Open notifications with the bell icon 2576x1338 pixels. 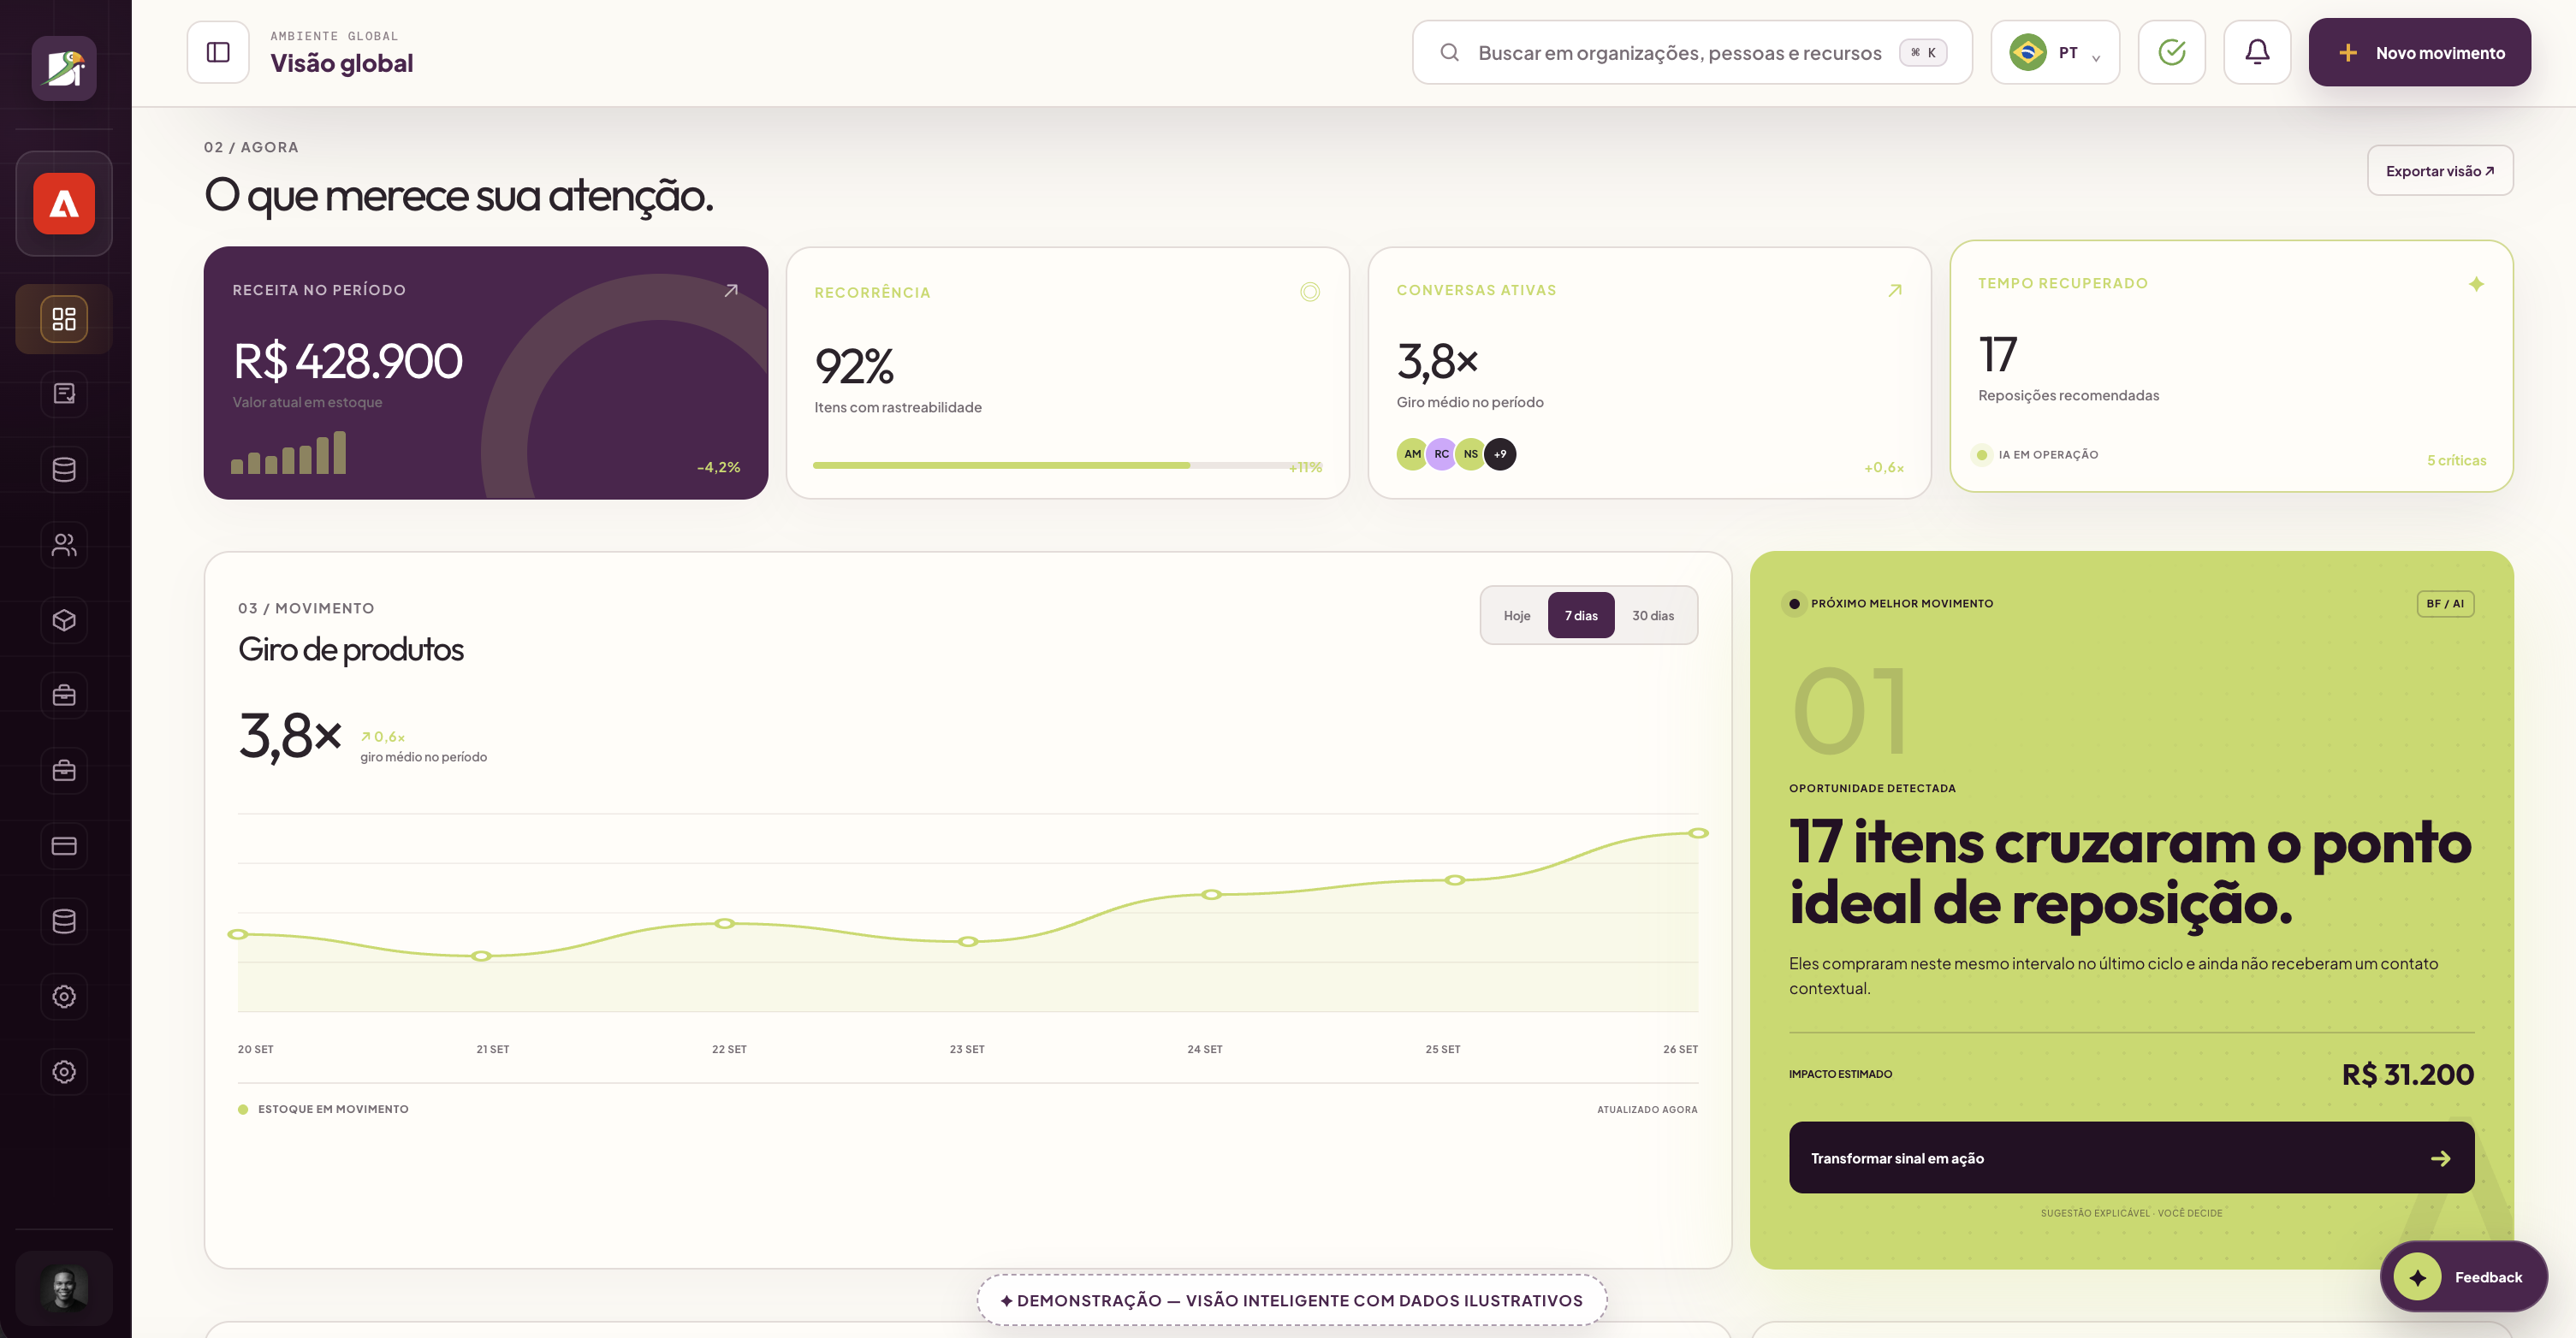tap(2257, 52)
